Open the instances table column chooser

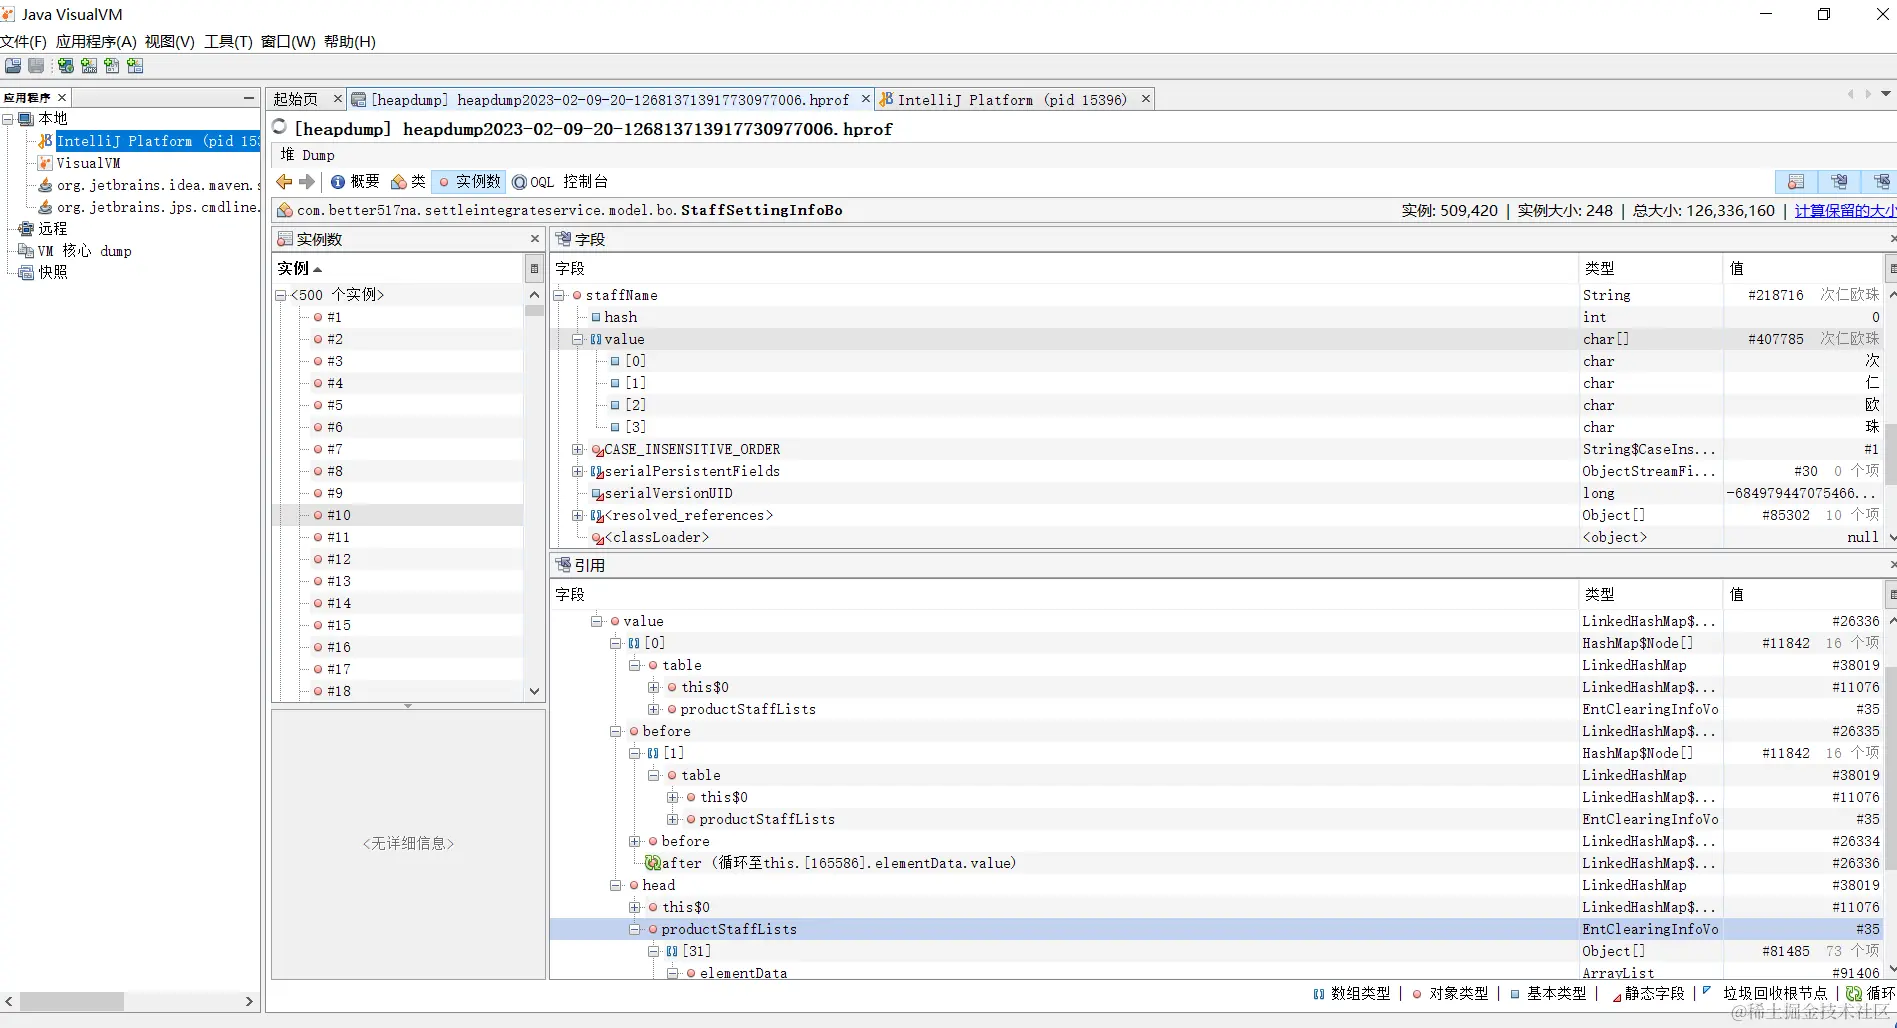pyautogui.click(x=534, y=268)
